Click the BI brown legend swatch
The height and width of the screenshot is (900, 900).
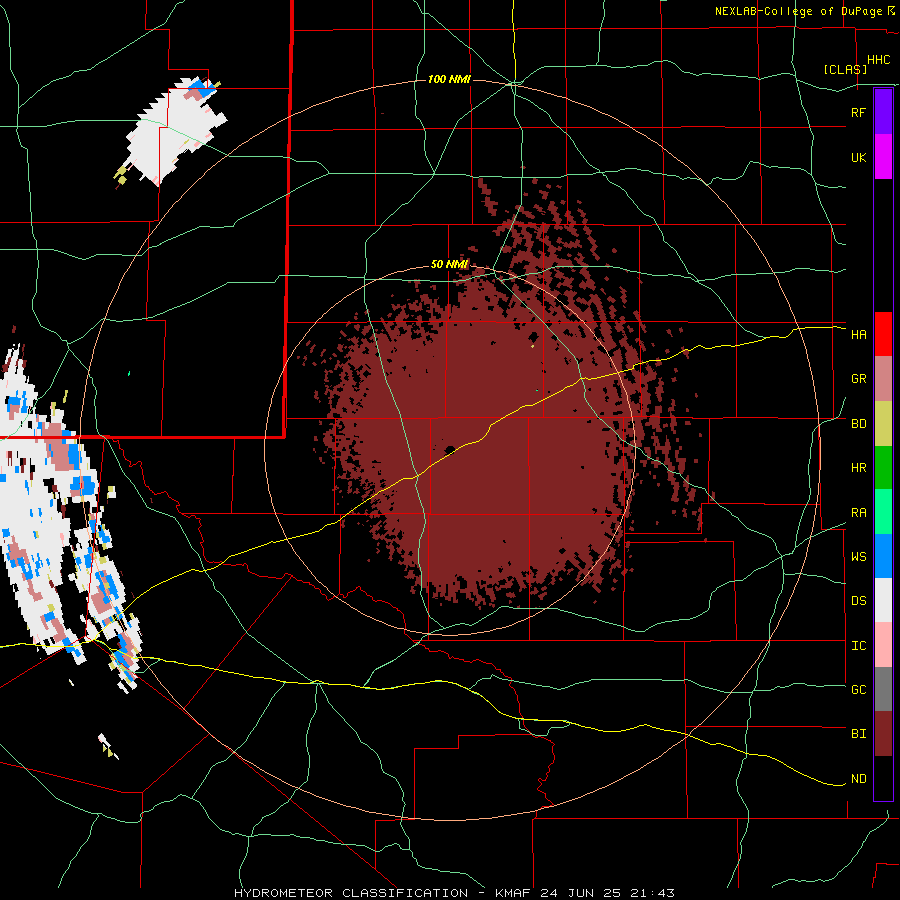[x=883, y=734]
